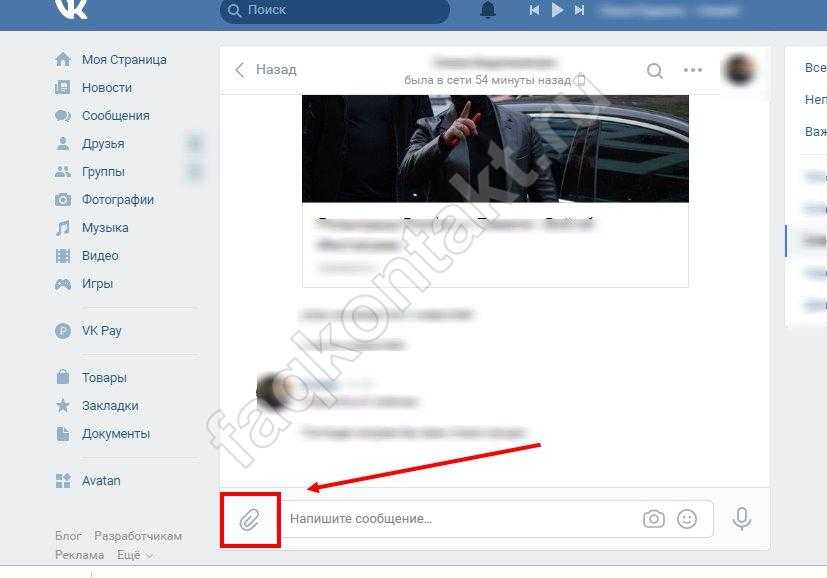Open Моя Страница from sidebar

coord(123,60)
